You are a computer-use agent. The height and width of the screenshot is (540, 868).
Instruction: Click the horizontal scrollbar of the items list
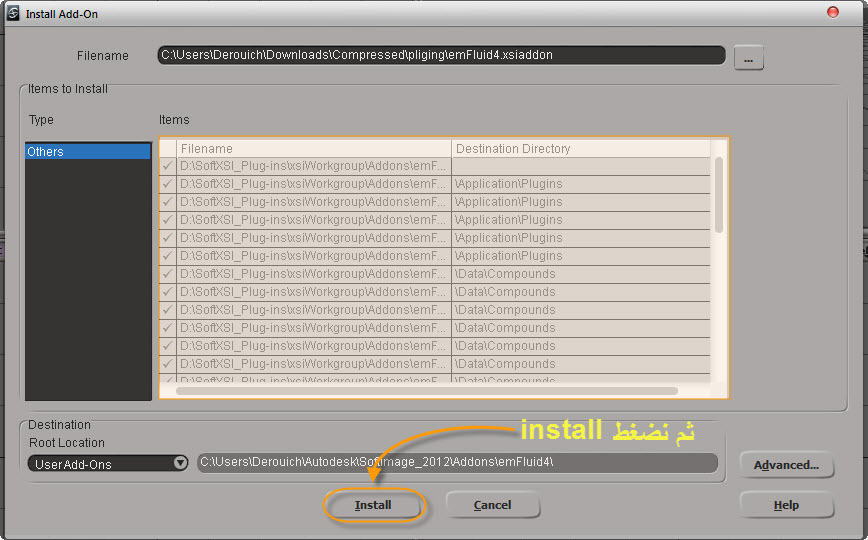coord(426,391)
